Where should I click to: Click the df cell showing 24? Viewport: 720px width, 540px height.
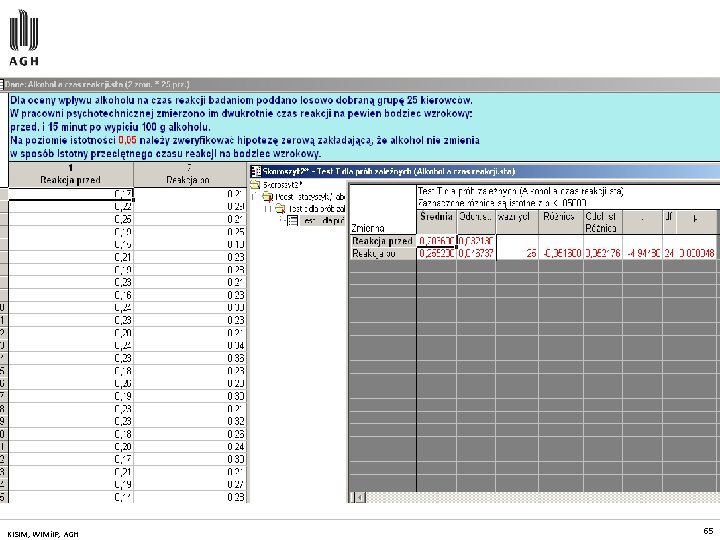pyautogui.click(x=669, y=253)
